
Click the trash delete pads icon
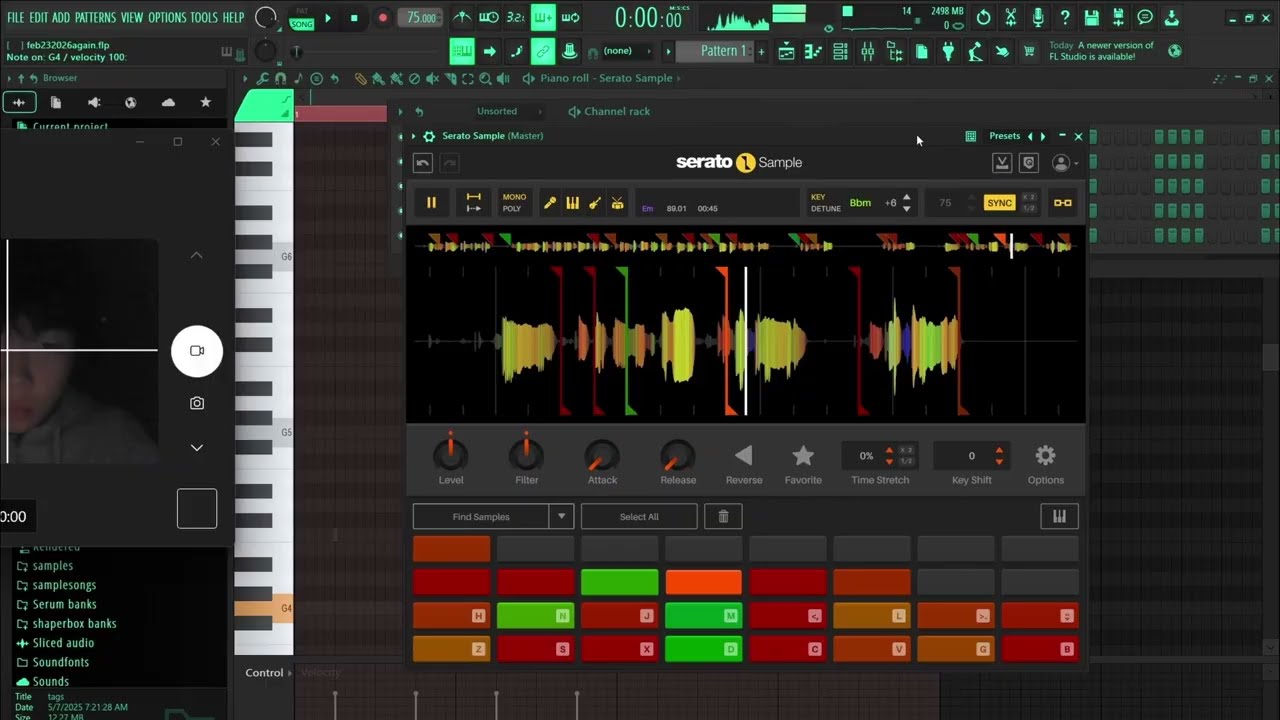click(723, 517)
